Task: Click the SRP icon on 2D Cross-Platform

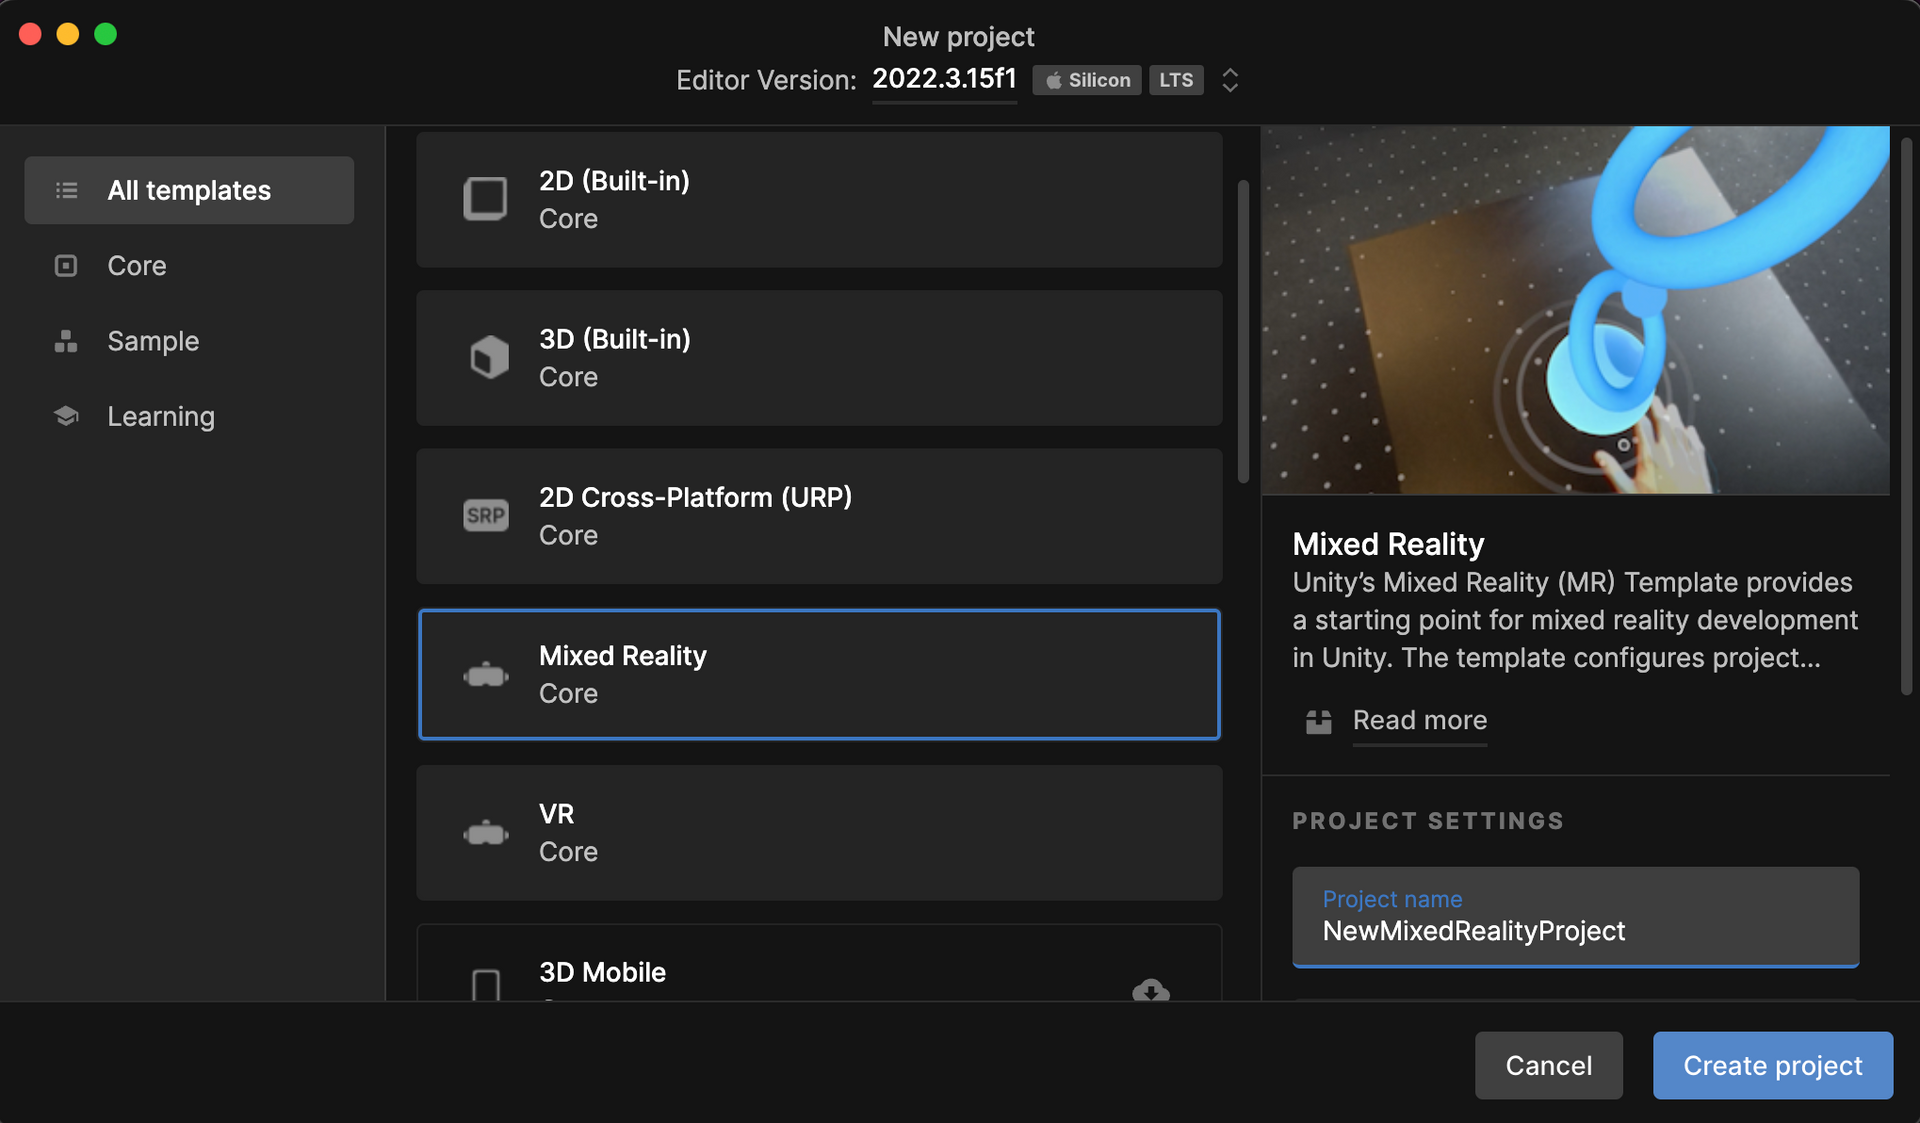Action: click(x=485, y=515)
